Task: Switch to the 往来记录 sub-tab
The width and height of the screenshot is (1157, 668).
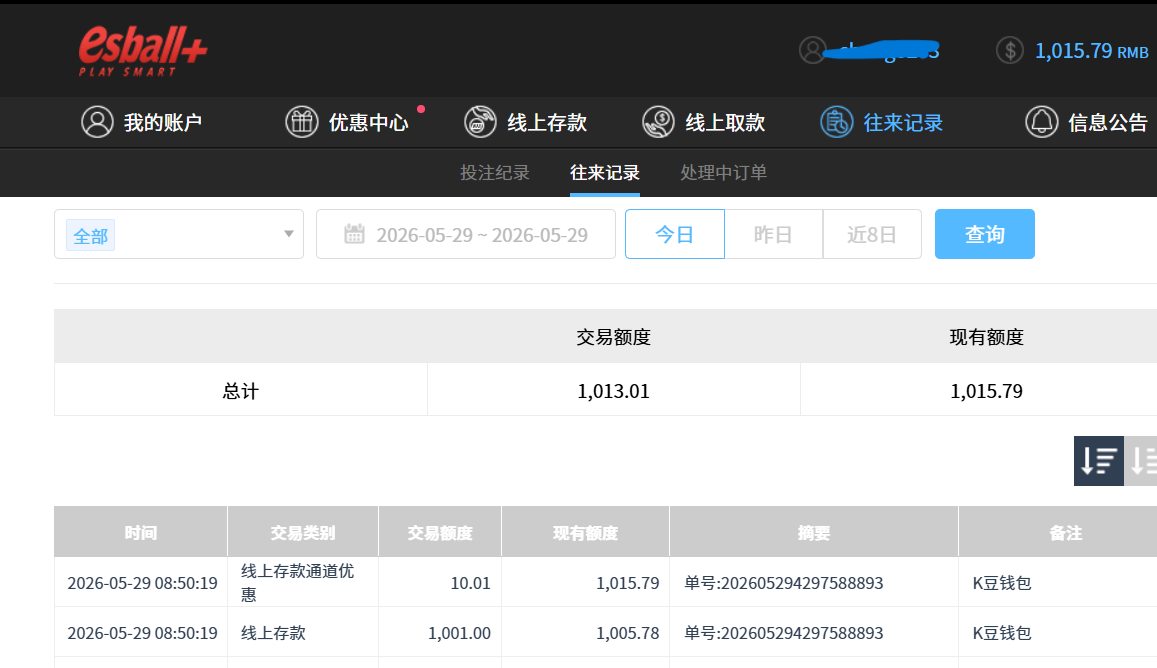Action: point(604,173)
